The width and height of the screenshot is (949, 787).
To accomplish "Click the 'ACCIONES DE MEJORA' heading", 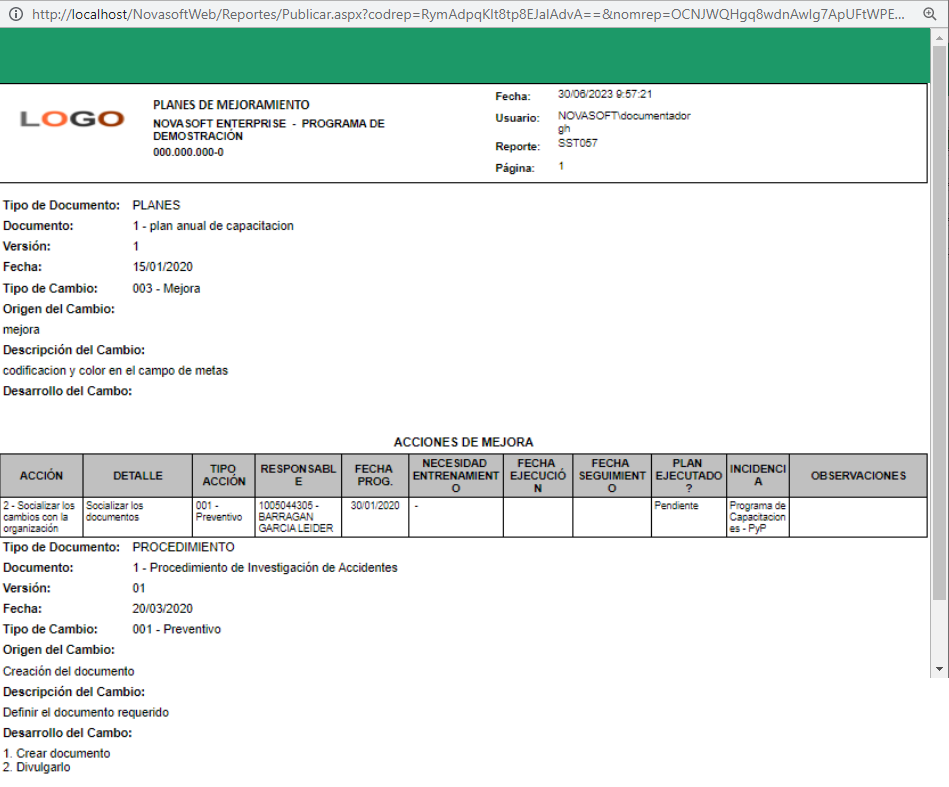I will point(464,442).
